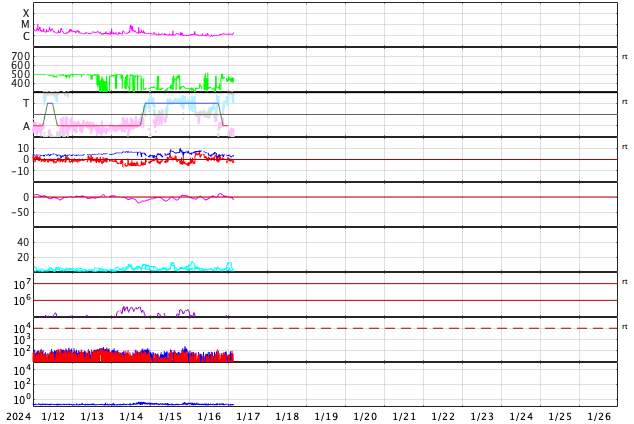Viewport: 634px width, 424px height.
Task: Click the -10 axis label
Action: pyautogui.click(x=20, y=171)
